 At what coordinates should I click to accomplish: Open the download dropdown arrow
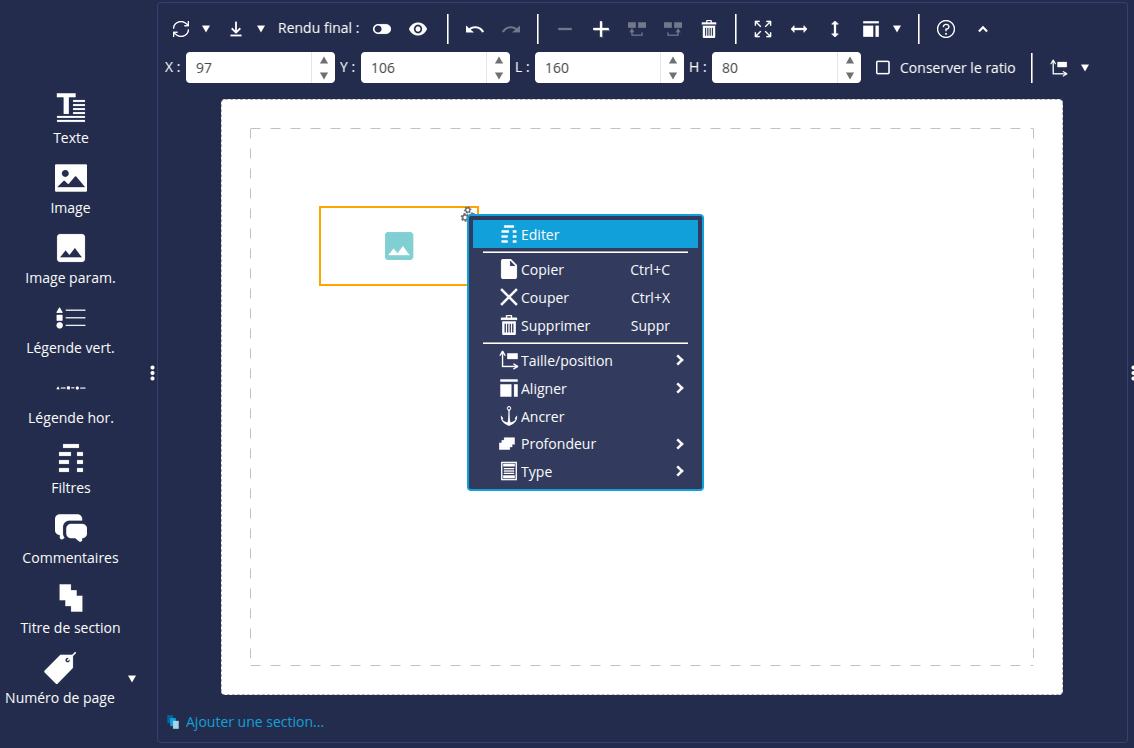(261, 29)
